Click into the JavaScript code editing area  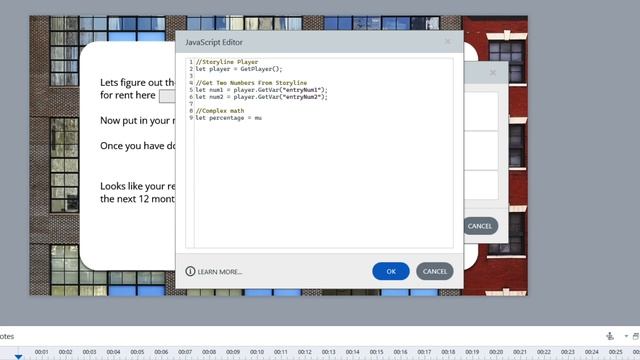tap(319, 153)
